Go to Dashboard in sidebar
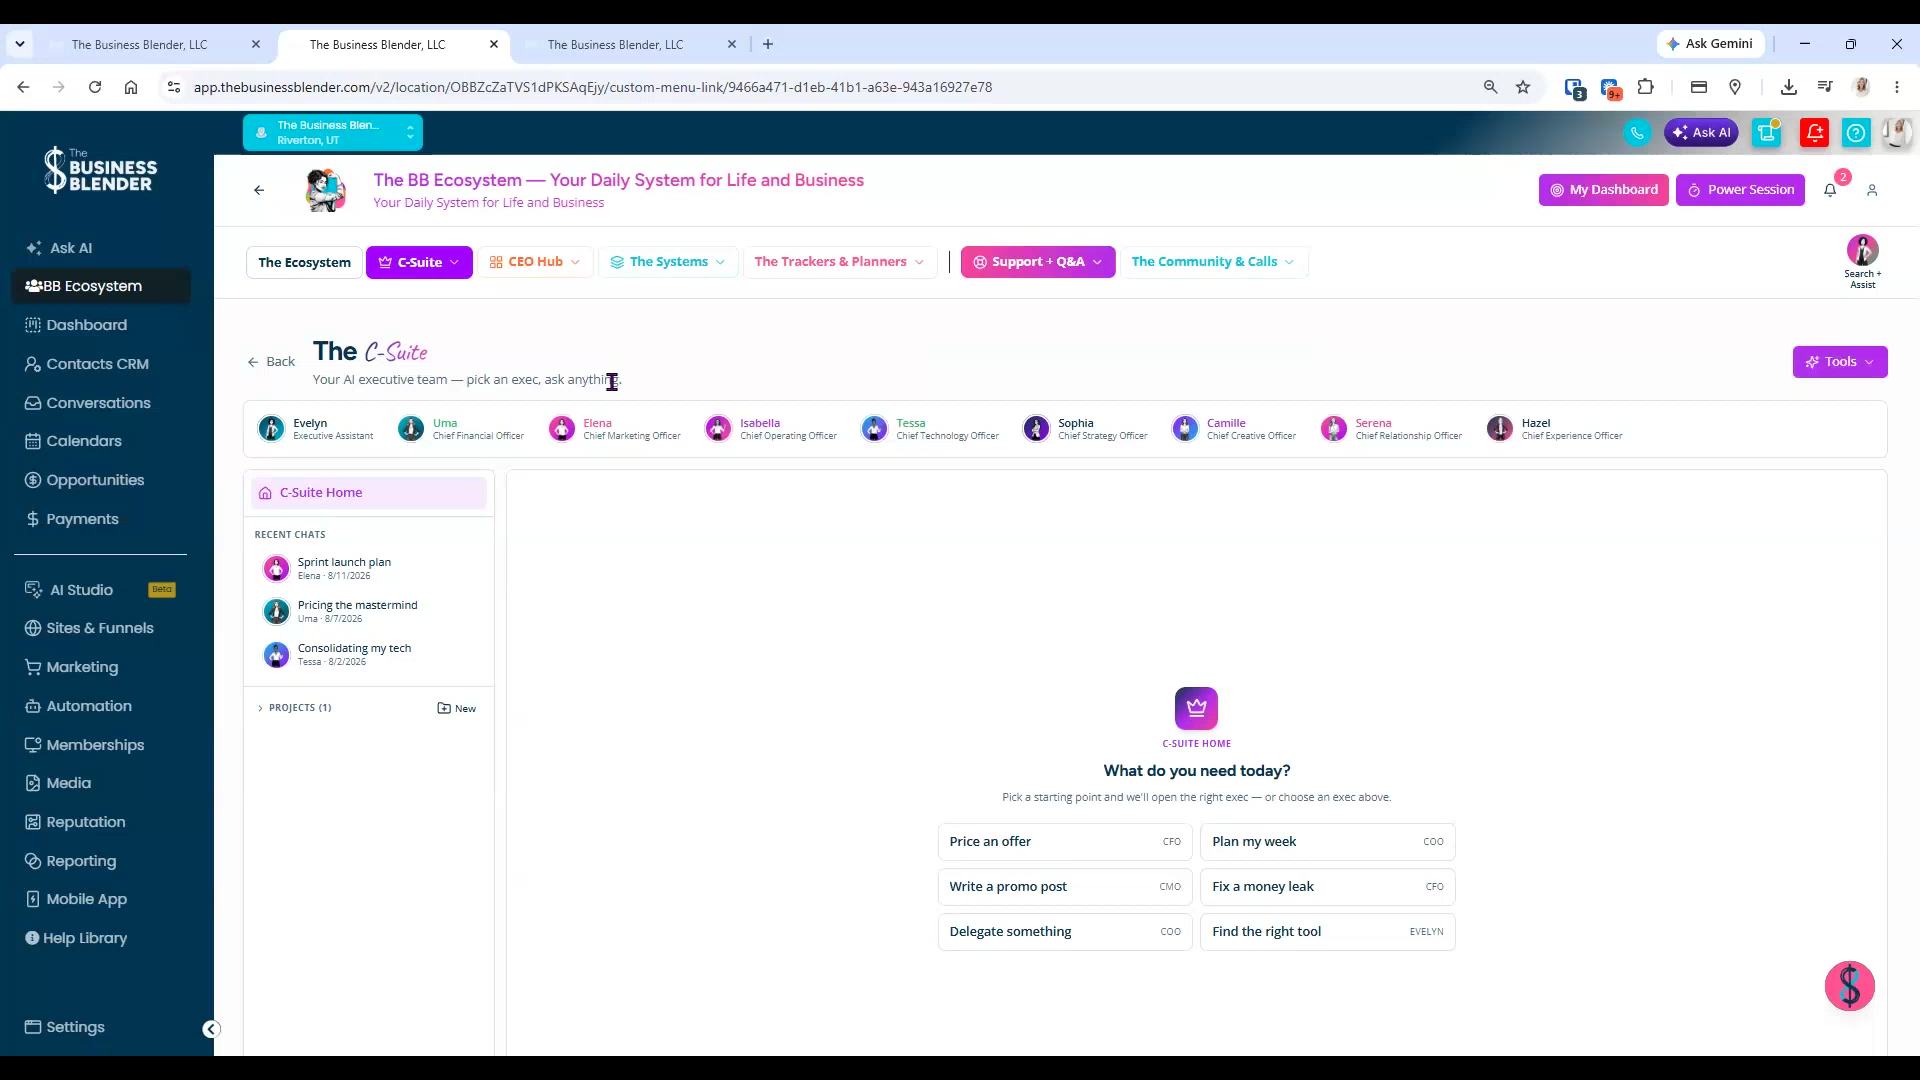This screenshot has height=1080, width=1920. (x=87, y=325)
